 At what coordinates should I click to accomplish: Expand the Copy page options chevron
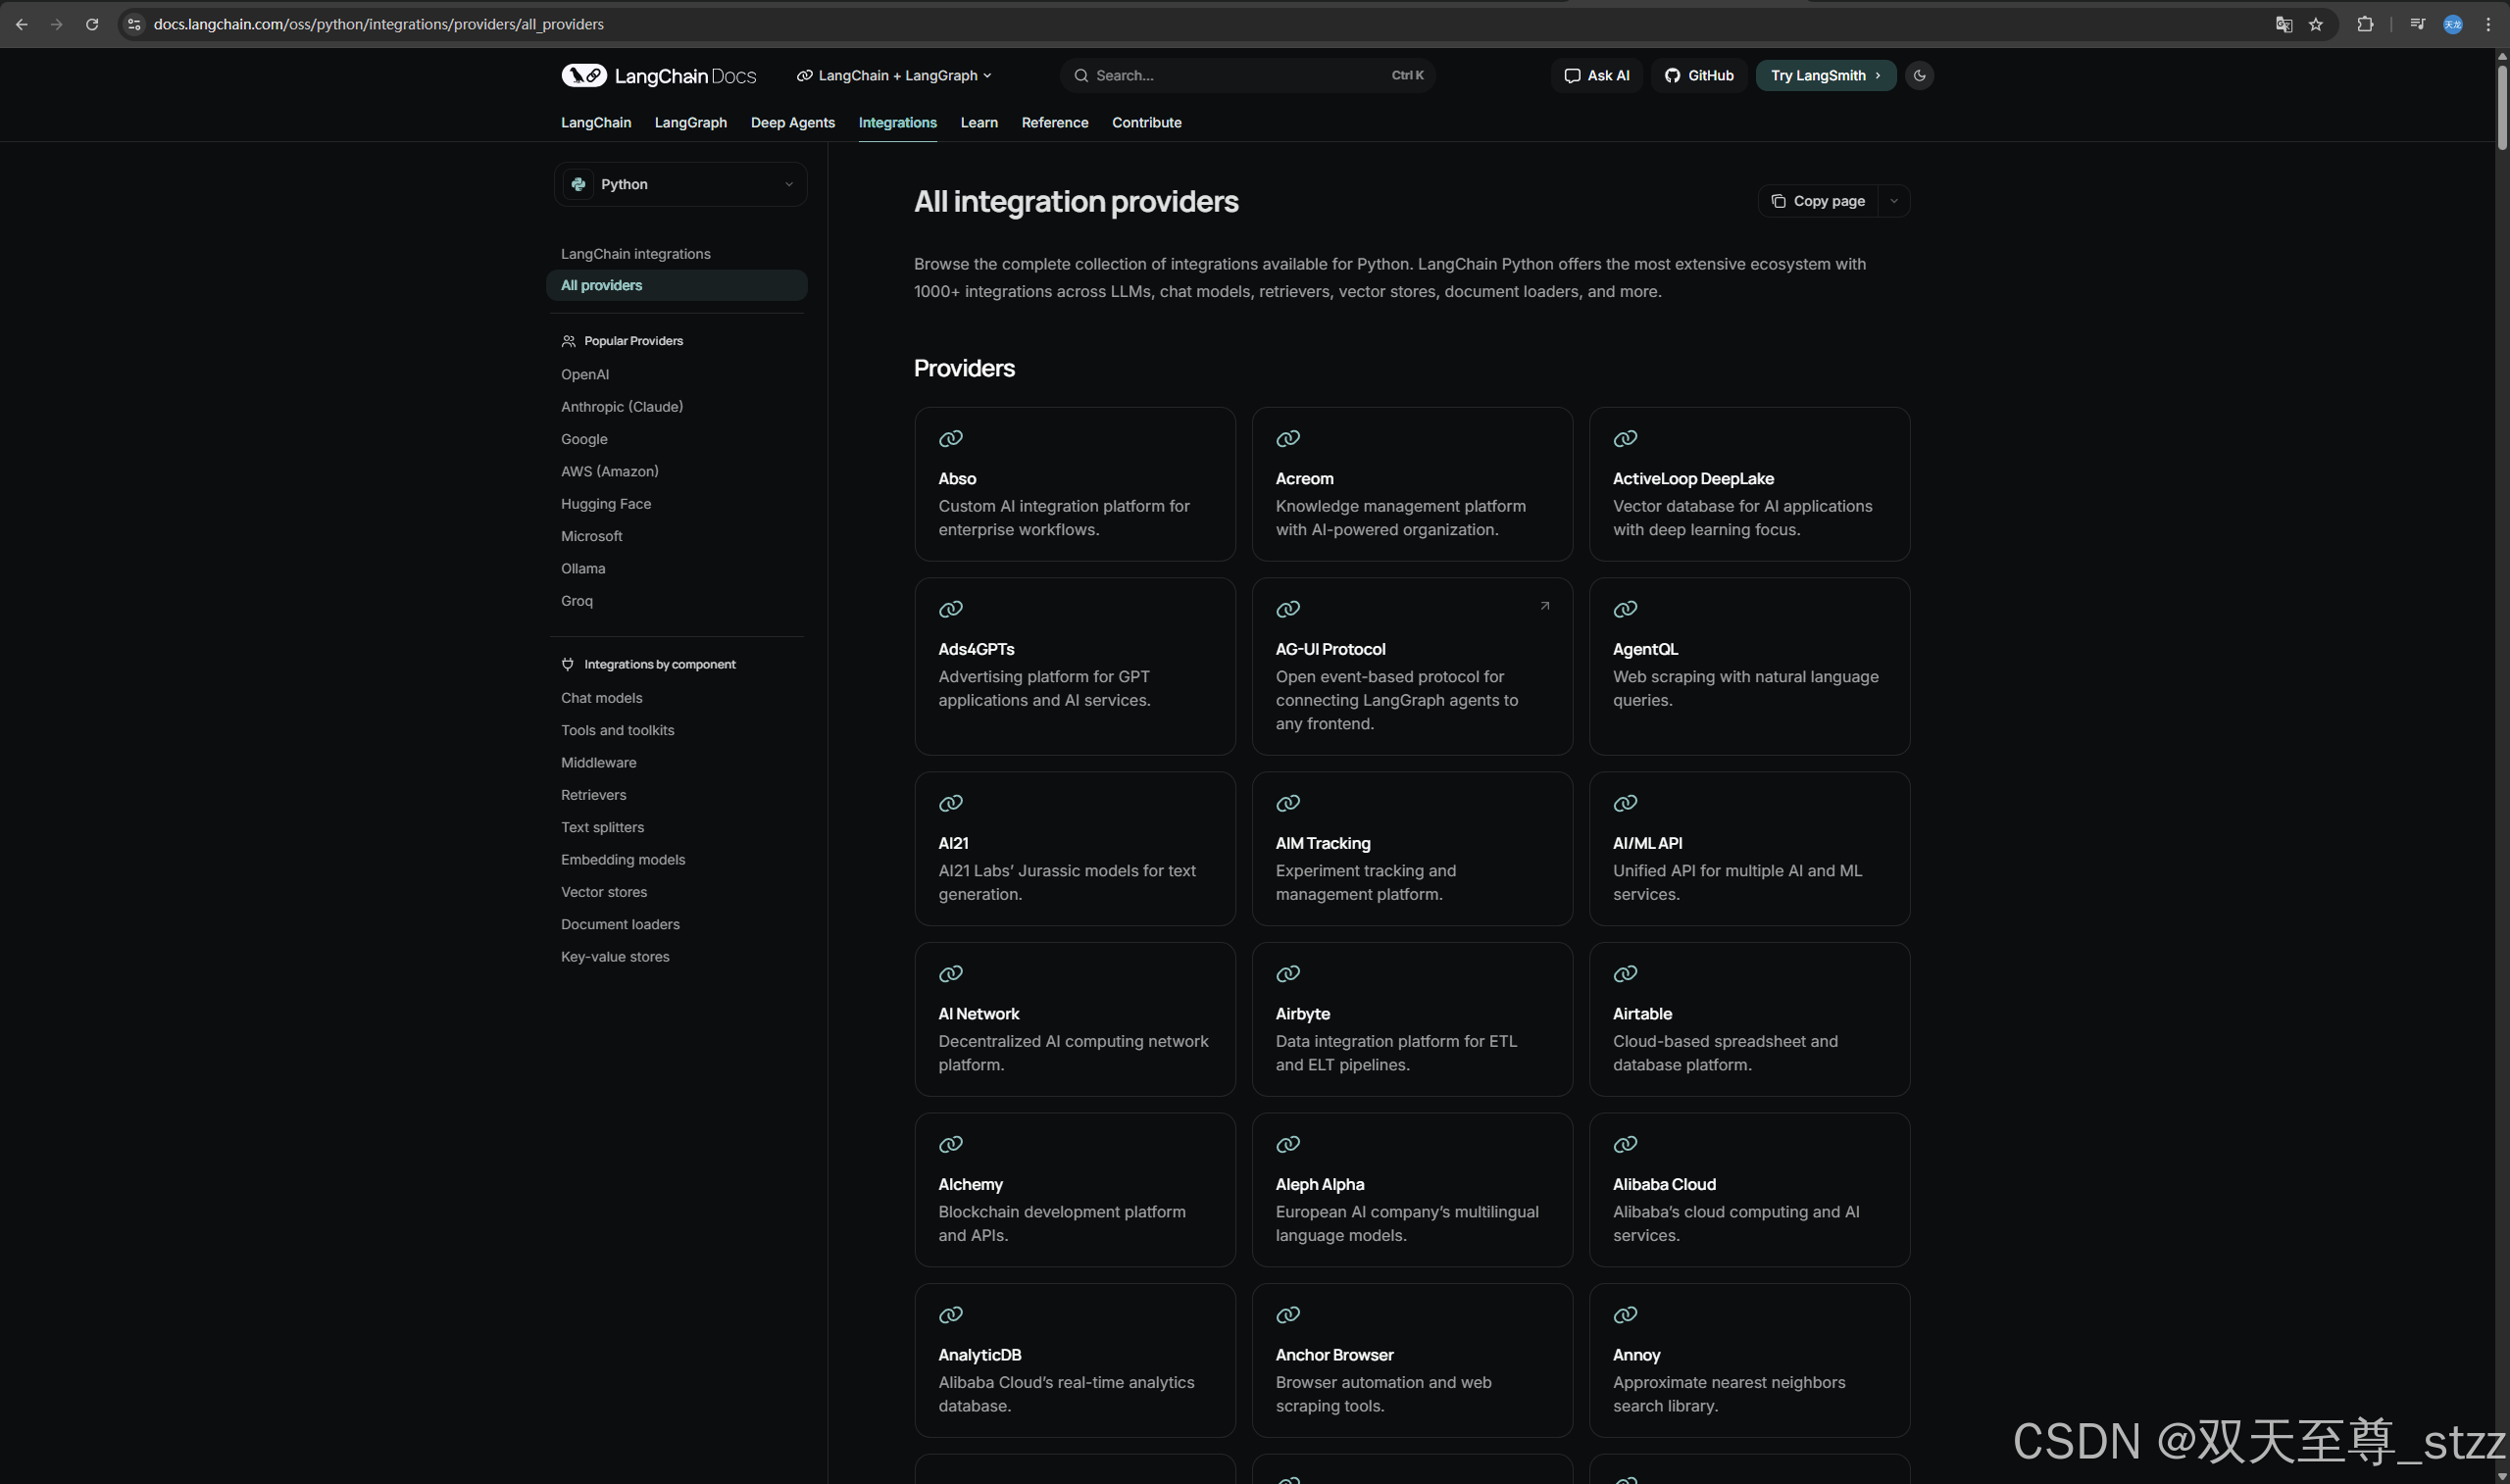tap(1893, 201)
